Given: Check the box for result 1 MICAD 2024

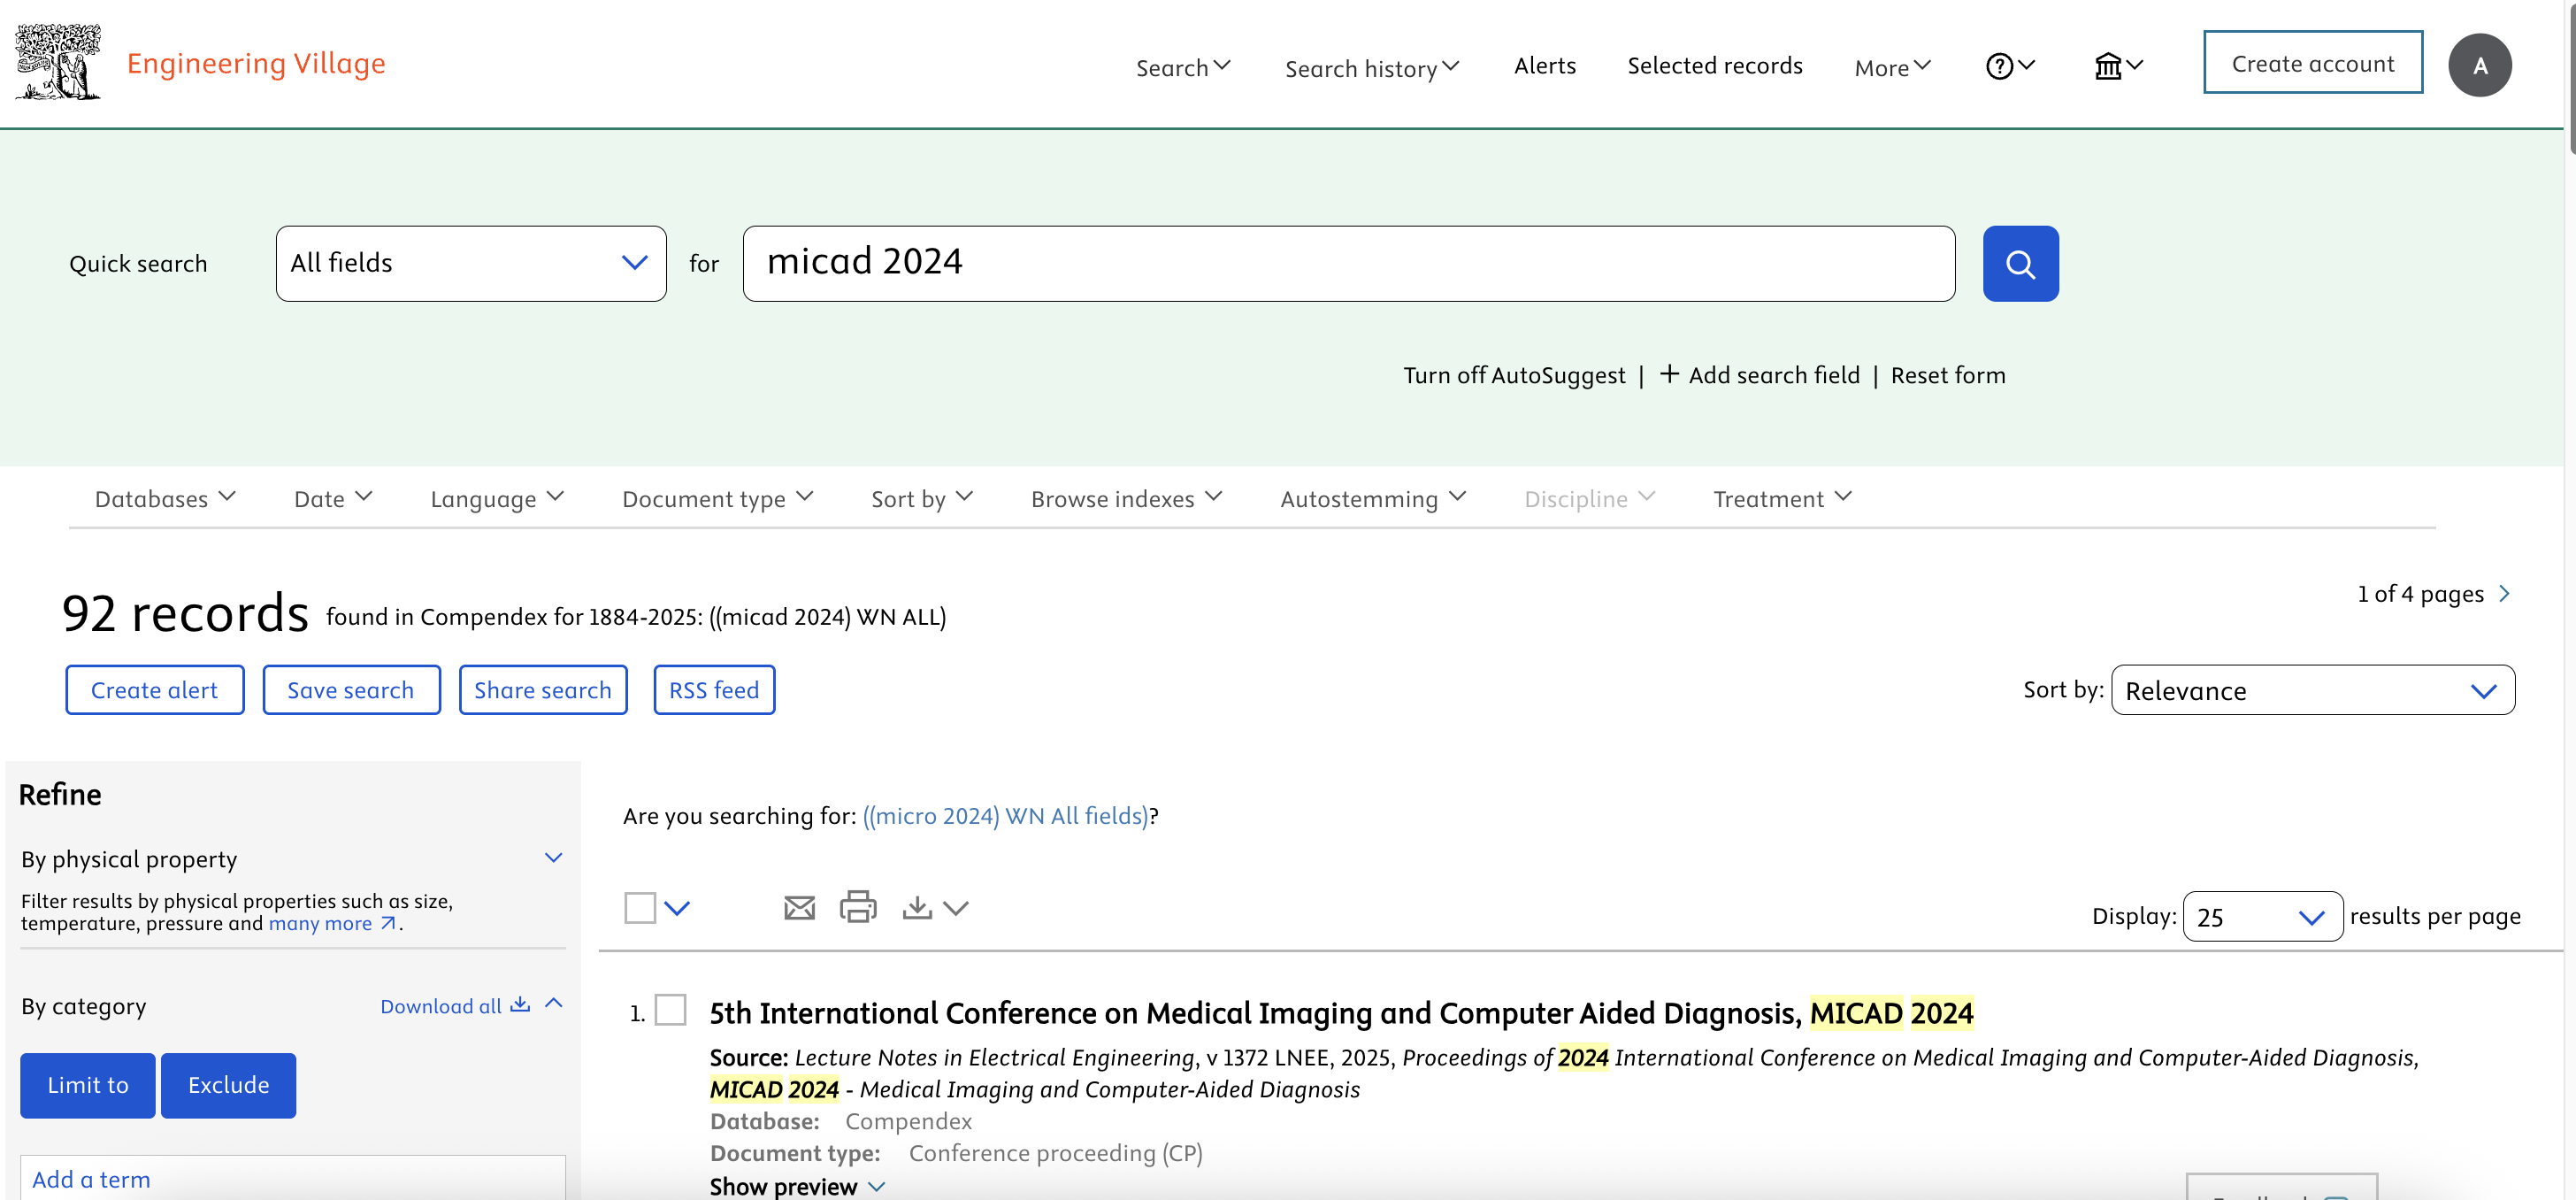Looking at the screenshot, I should [x=670, y=1010].
